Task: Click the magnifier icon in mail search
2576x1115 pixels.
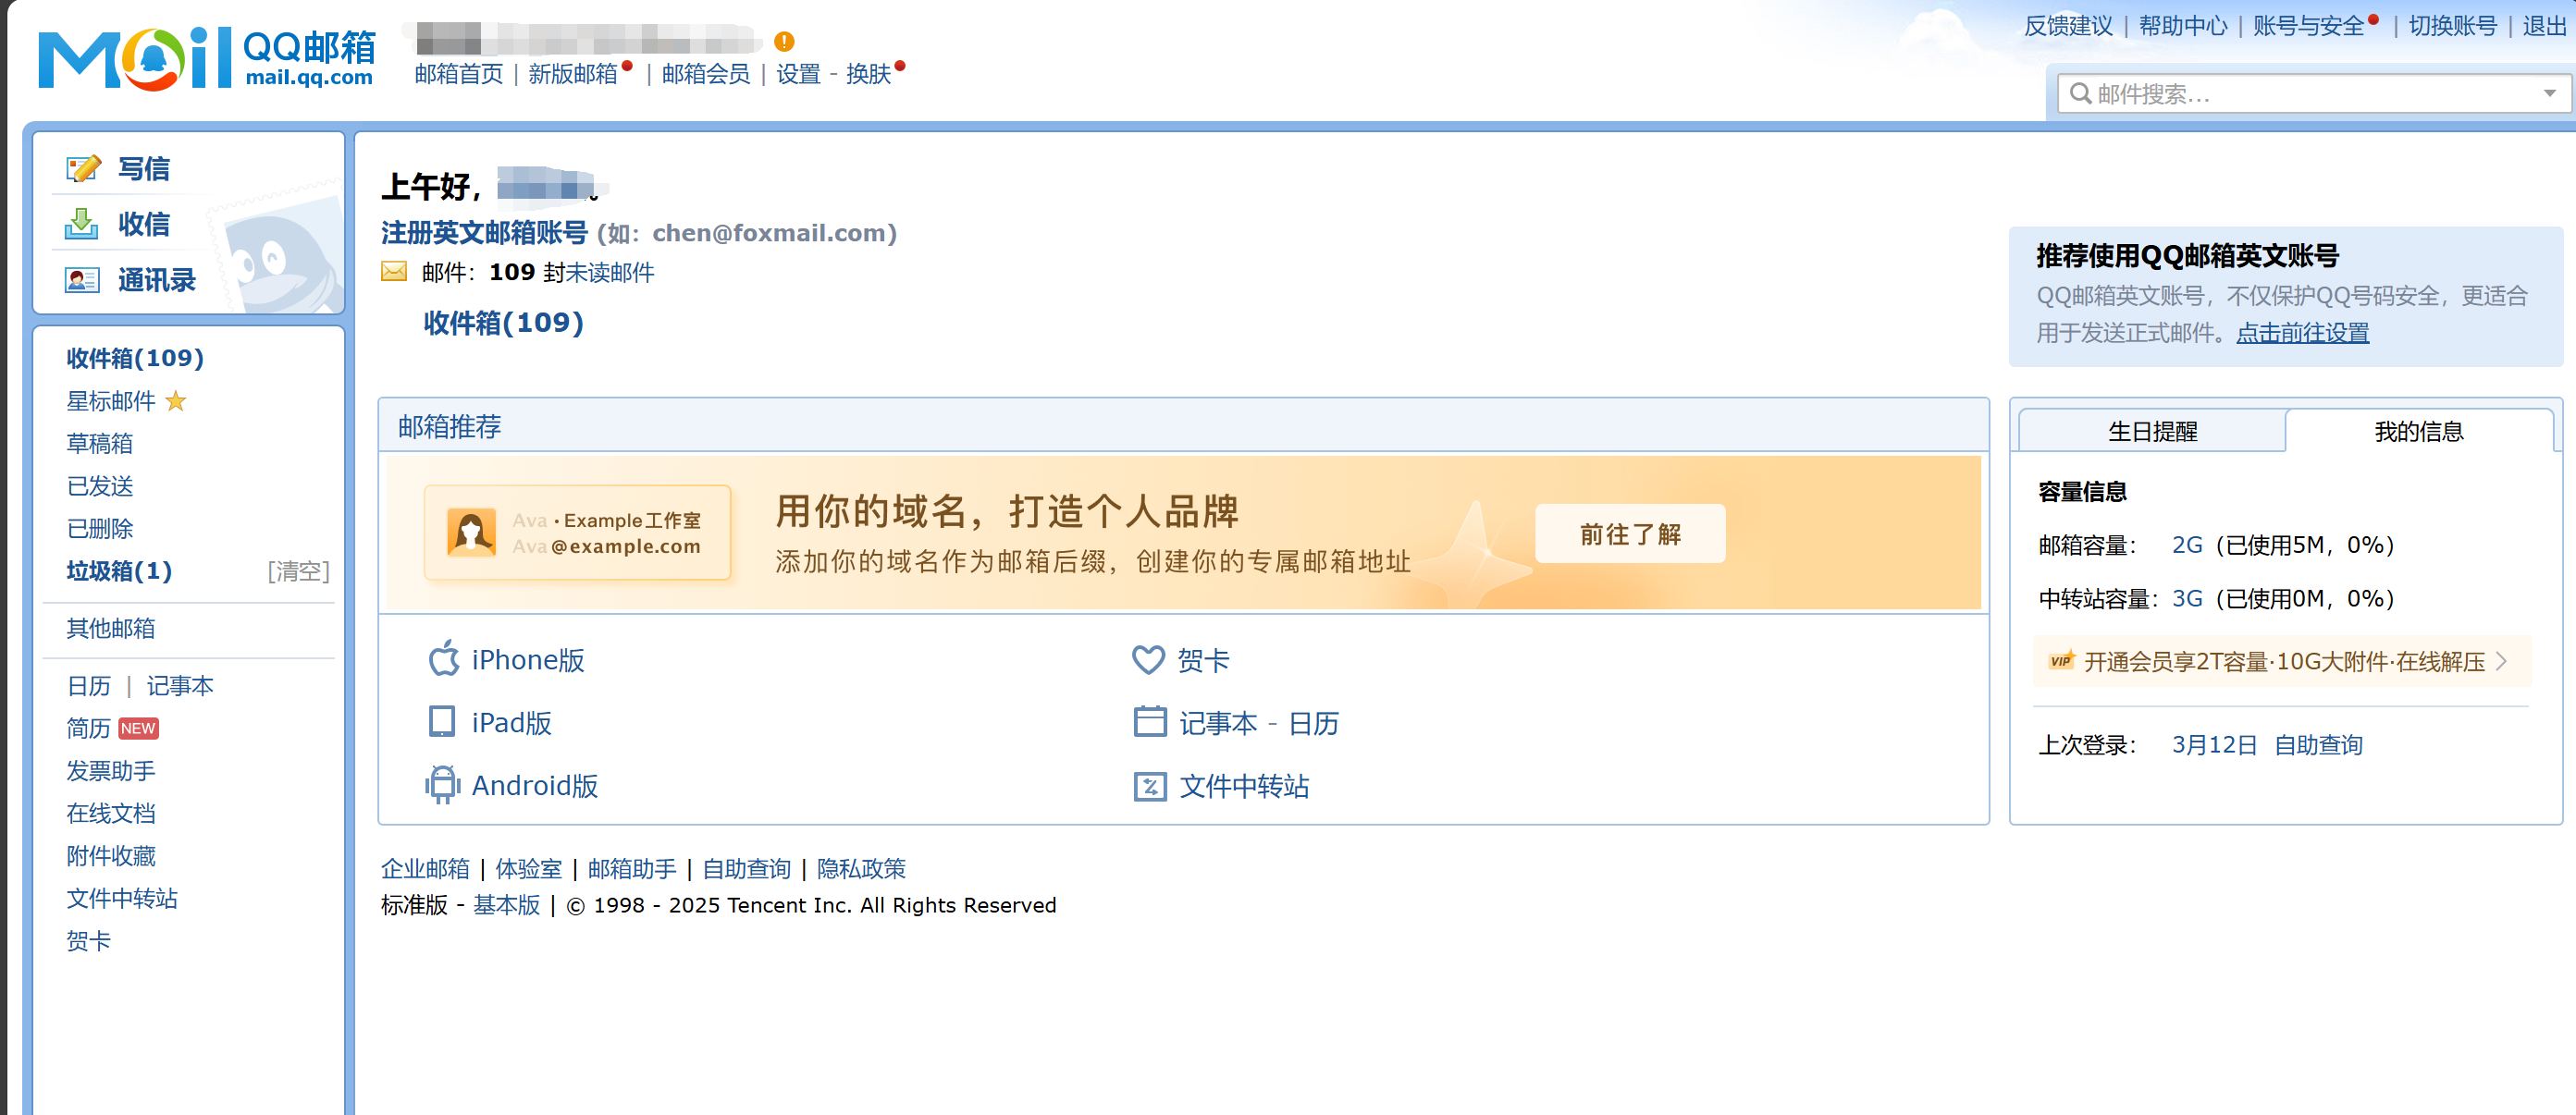Action: [x=2080, y=93]
